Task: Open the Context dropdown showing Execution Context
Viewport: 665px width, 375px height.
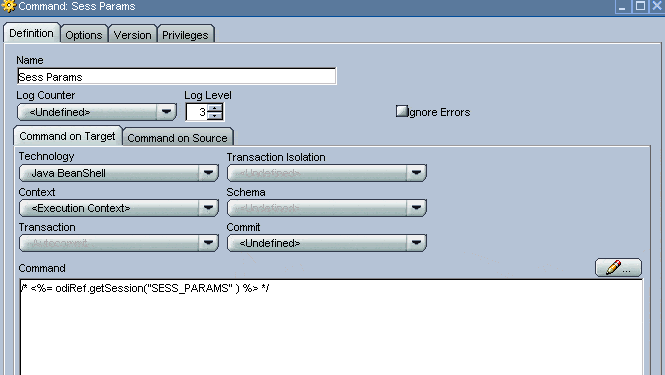Action: (119, 208)
